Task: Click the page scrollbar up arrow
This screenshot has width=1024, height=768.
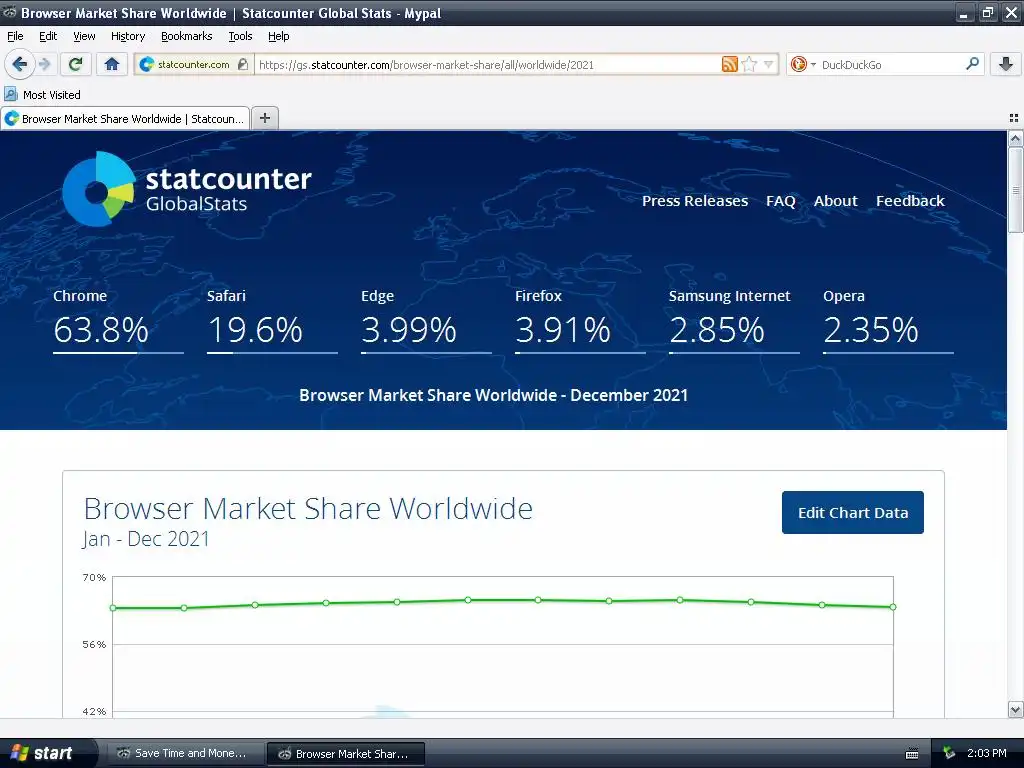Action: [x=1015, y=138]
